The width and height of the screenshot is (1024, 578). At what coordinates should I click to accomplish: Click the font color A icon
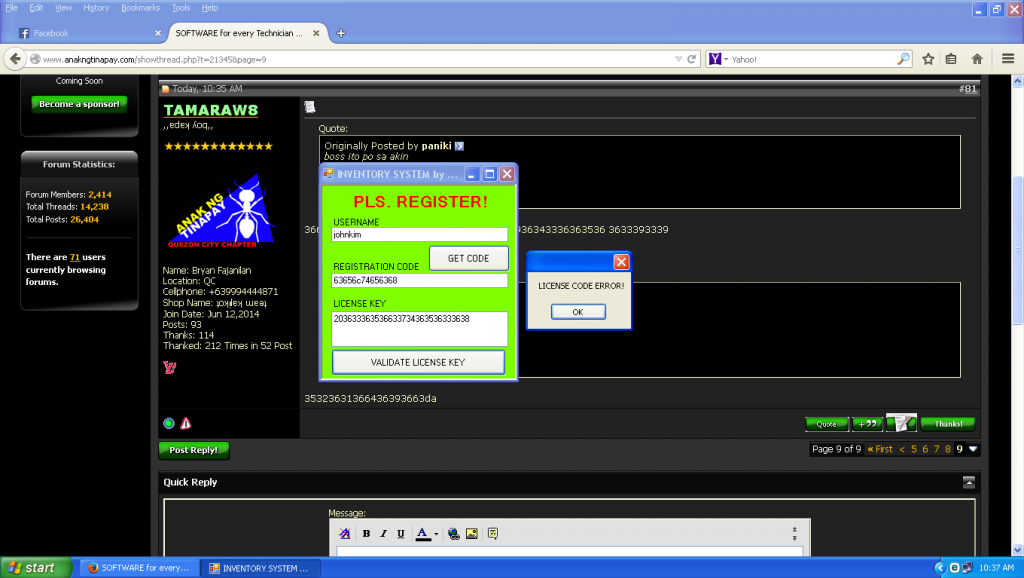[x=423, y=534]
